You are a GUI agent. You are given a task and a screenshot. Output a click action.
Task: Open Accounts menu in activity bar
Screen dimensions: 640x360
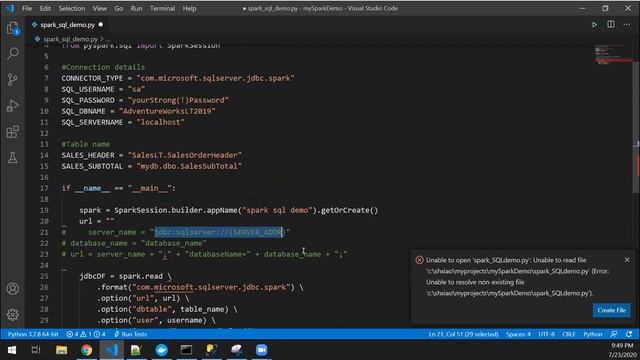tap(13, 289)
